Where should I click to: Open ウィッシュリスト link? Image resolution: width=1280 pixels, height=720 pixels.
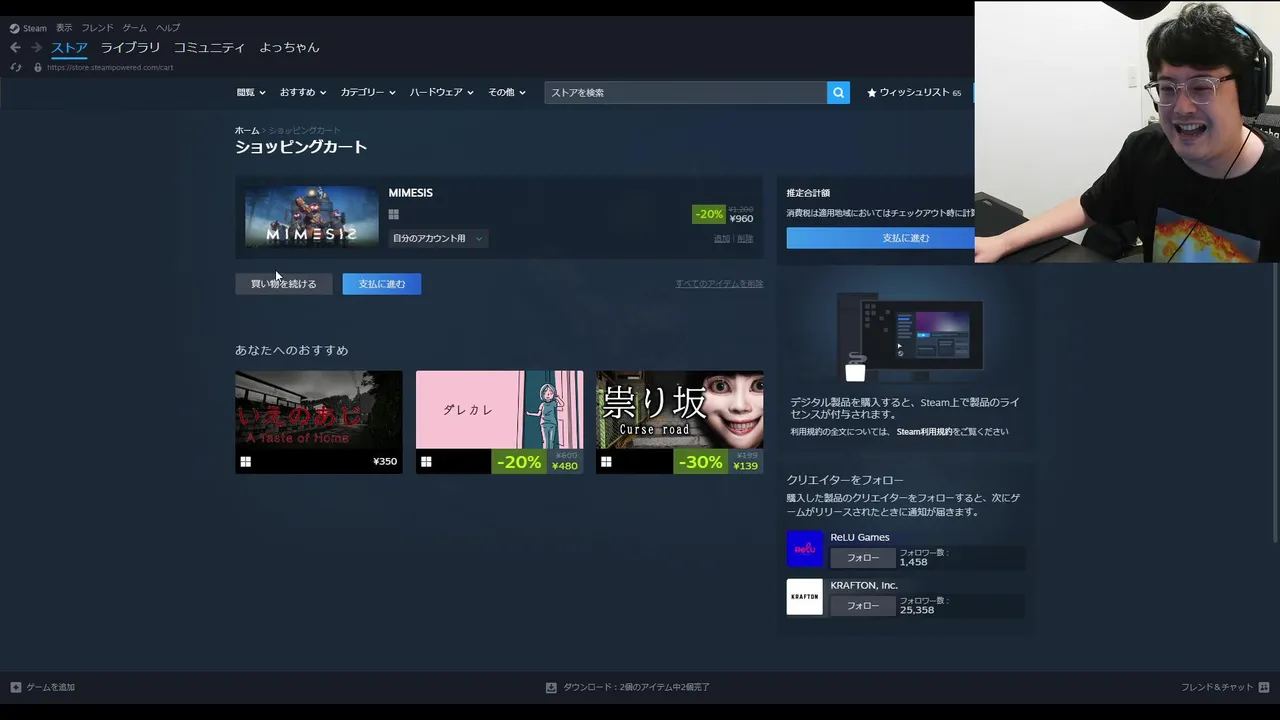pos(914,92)
